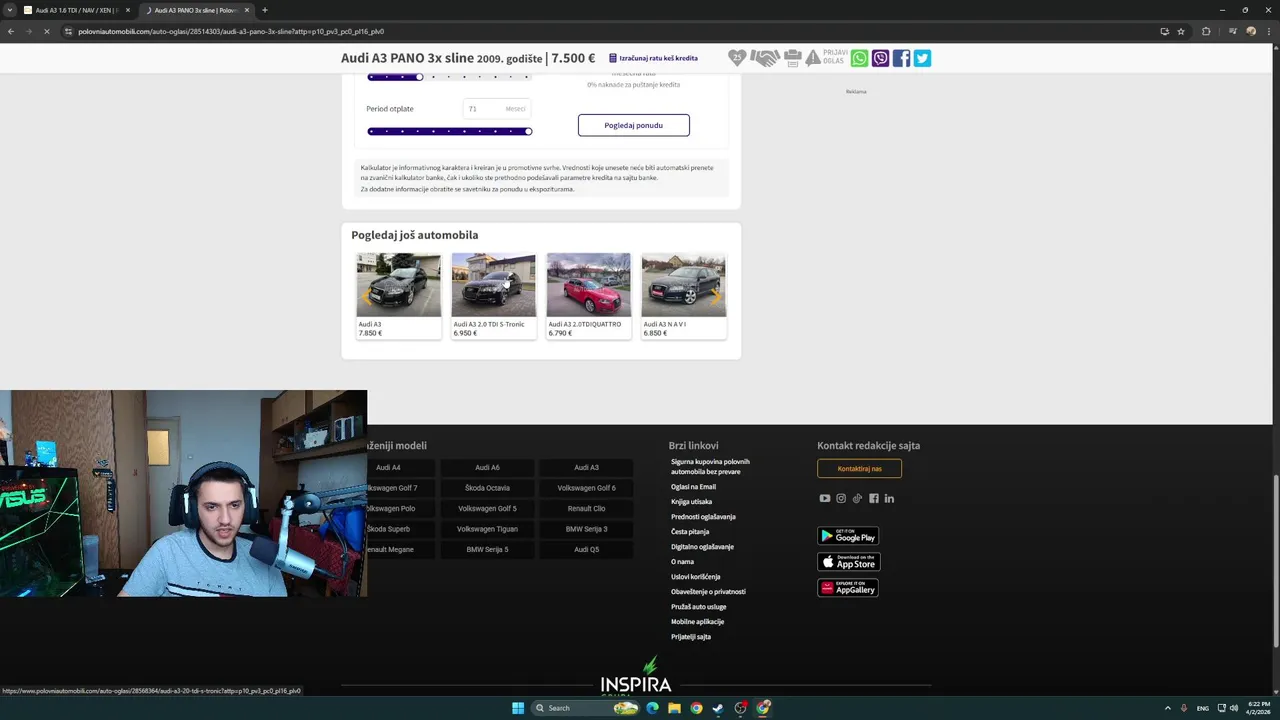Open the YouTube footer icon
The width and height of the screenshot is (1280, 720).
tap(825, 498)
